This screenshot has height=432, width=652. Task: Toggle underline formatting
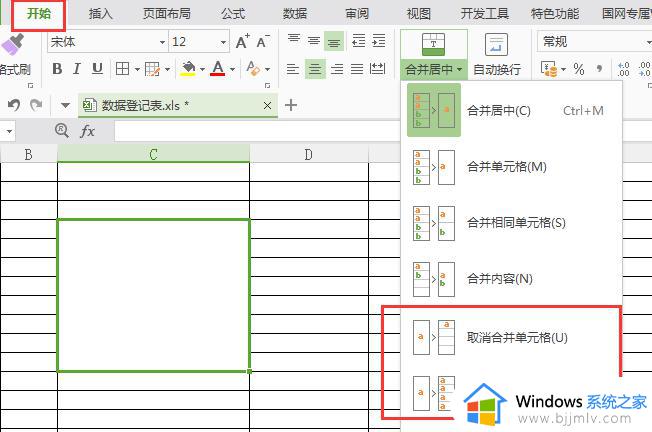(97, 69)
